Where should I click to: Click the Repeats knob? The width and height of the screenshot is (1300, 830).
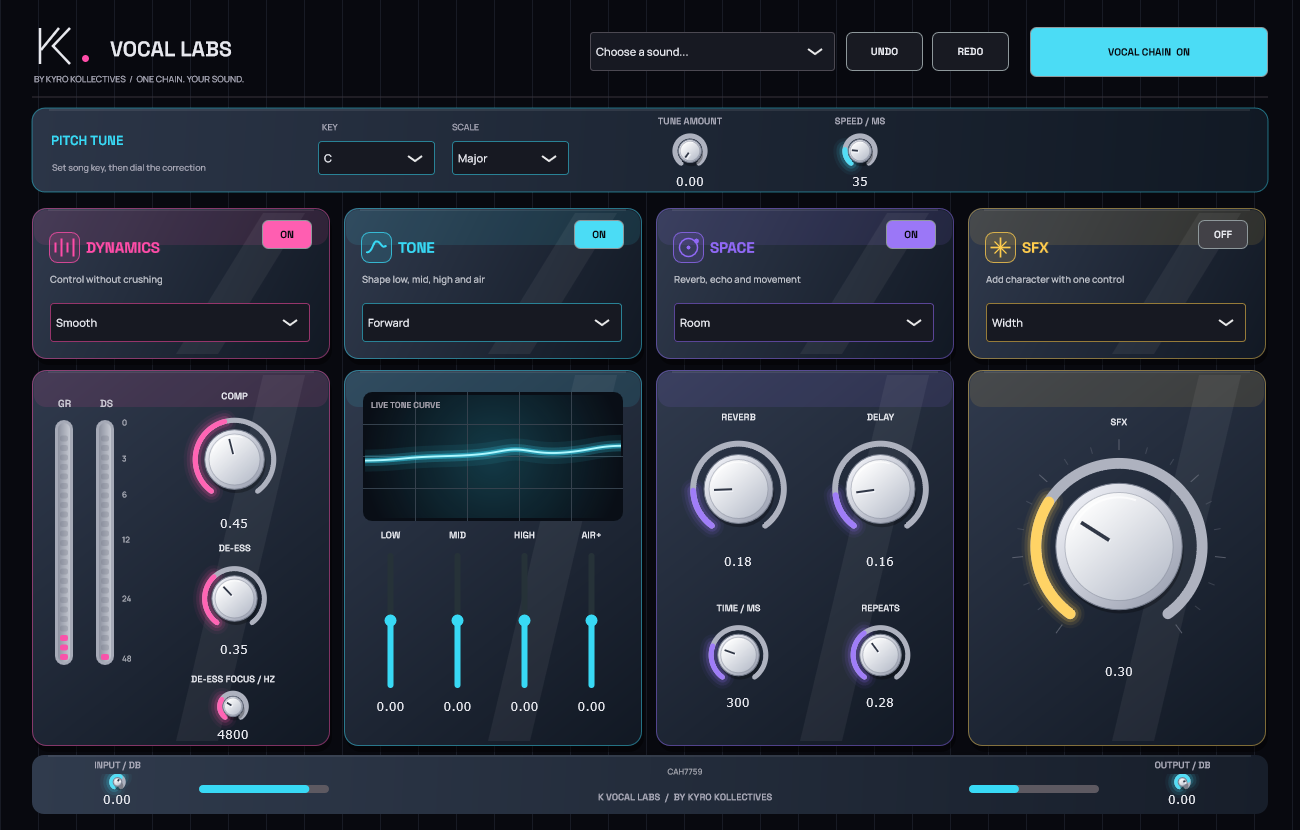[880, 656]
